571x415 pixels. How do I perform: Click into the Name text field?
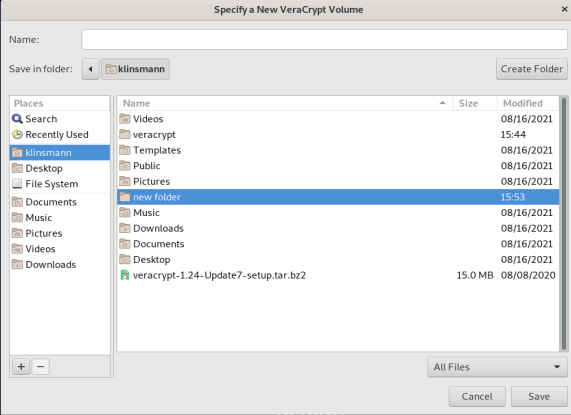coord(324,39)
